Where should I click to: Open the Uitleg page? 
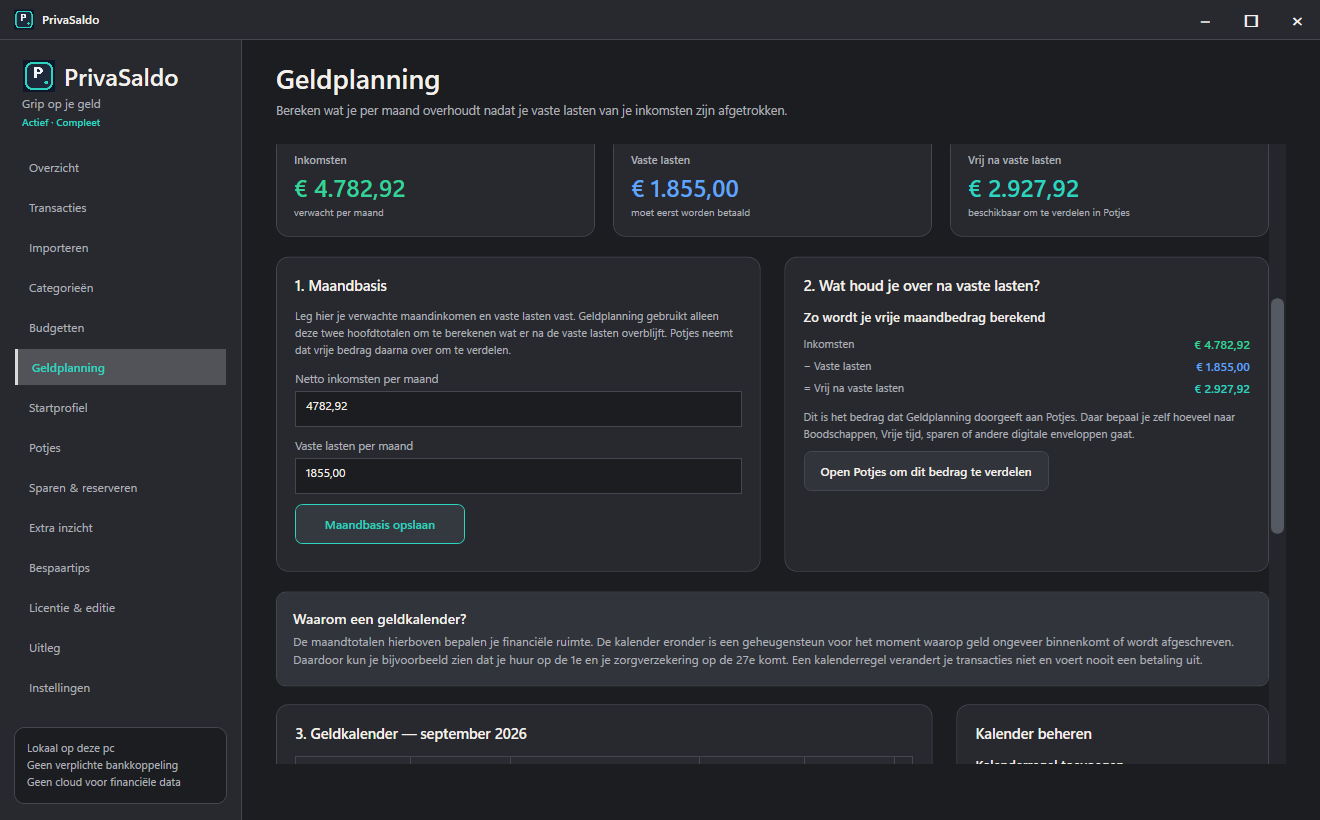pos(120,648)
